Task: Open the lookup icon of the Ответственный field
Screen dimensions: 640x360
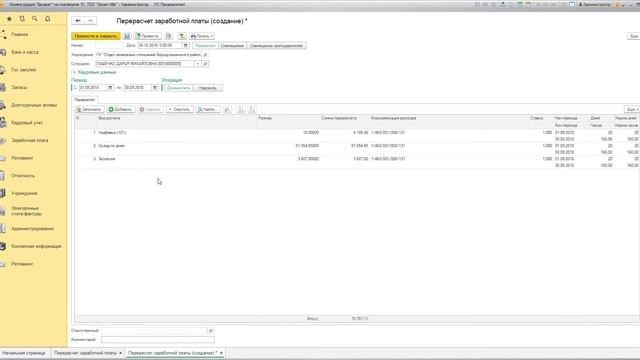Action: 211,331
